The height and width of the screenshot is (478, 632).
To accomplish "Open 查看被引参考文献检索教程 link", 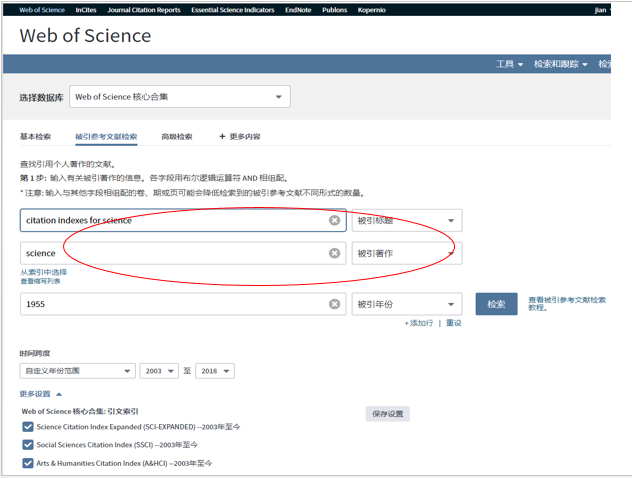I will click(567, 303).
